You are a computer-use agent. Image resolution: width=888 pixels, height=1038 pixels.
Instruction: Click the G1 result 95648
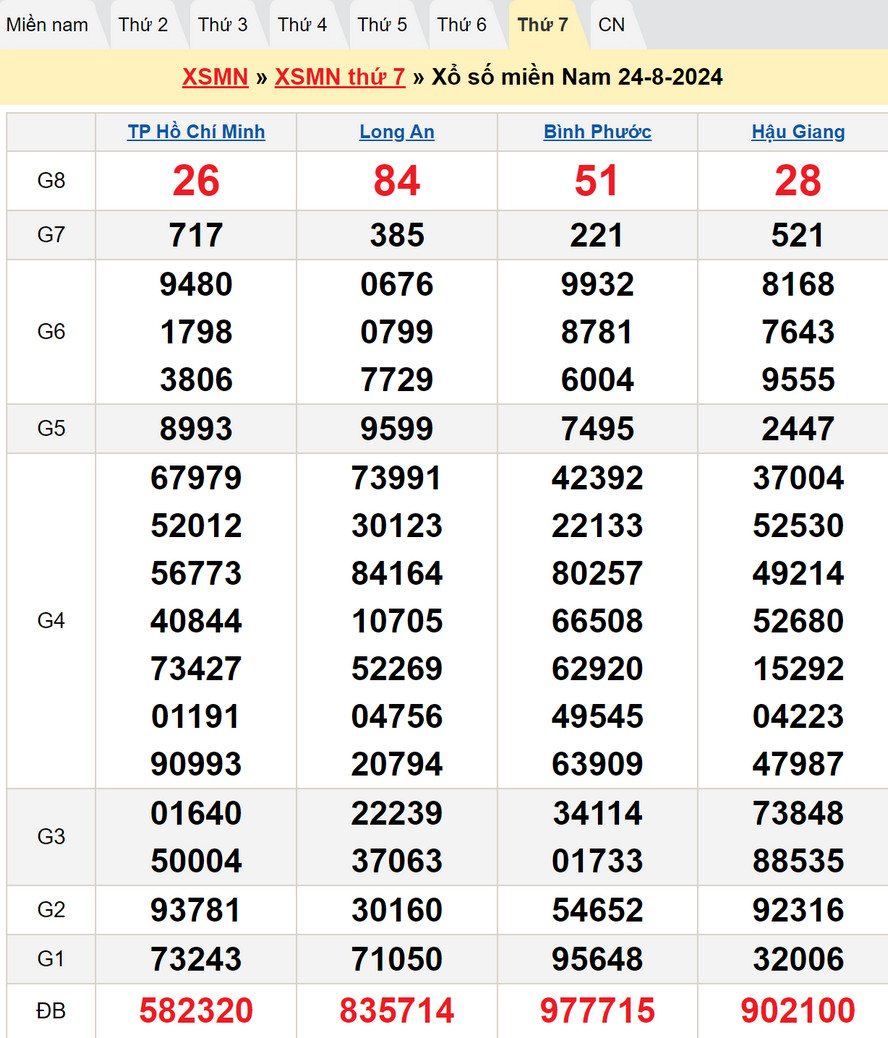[x=597, y=959]
